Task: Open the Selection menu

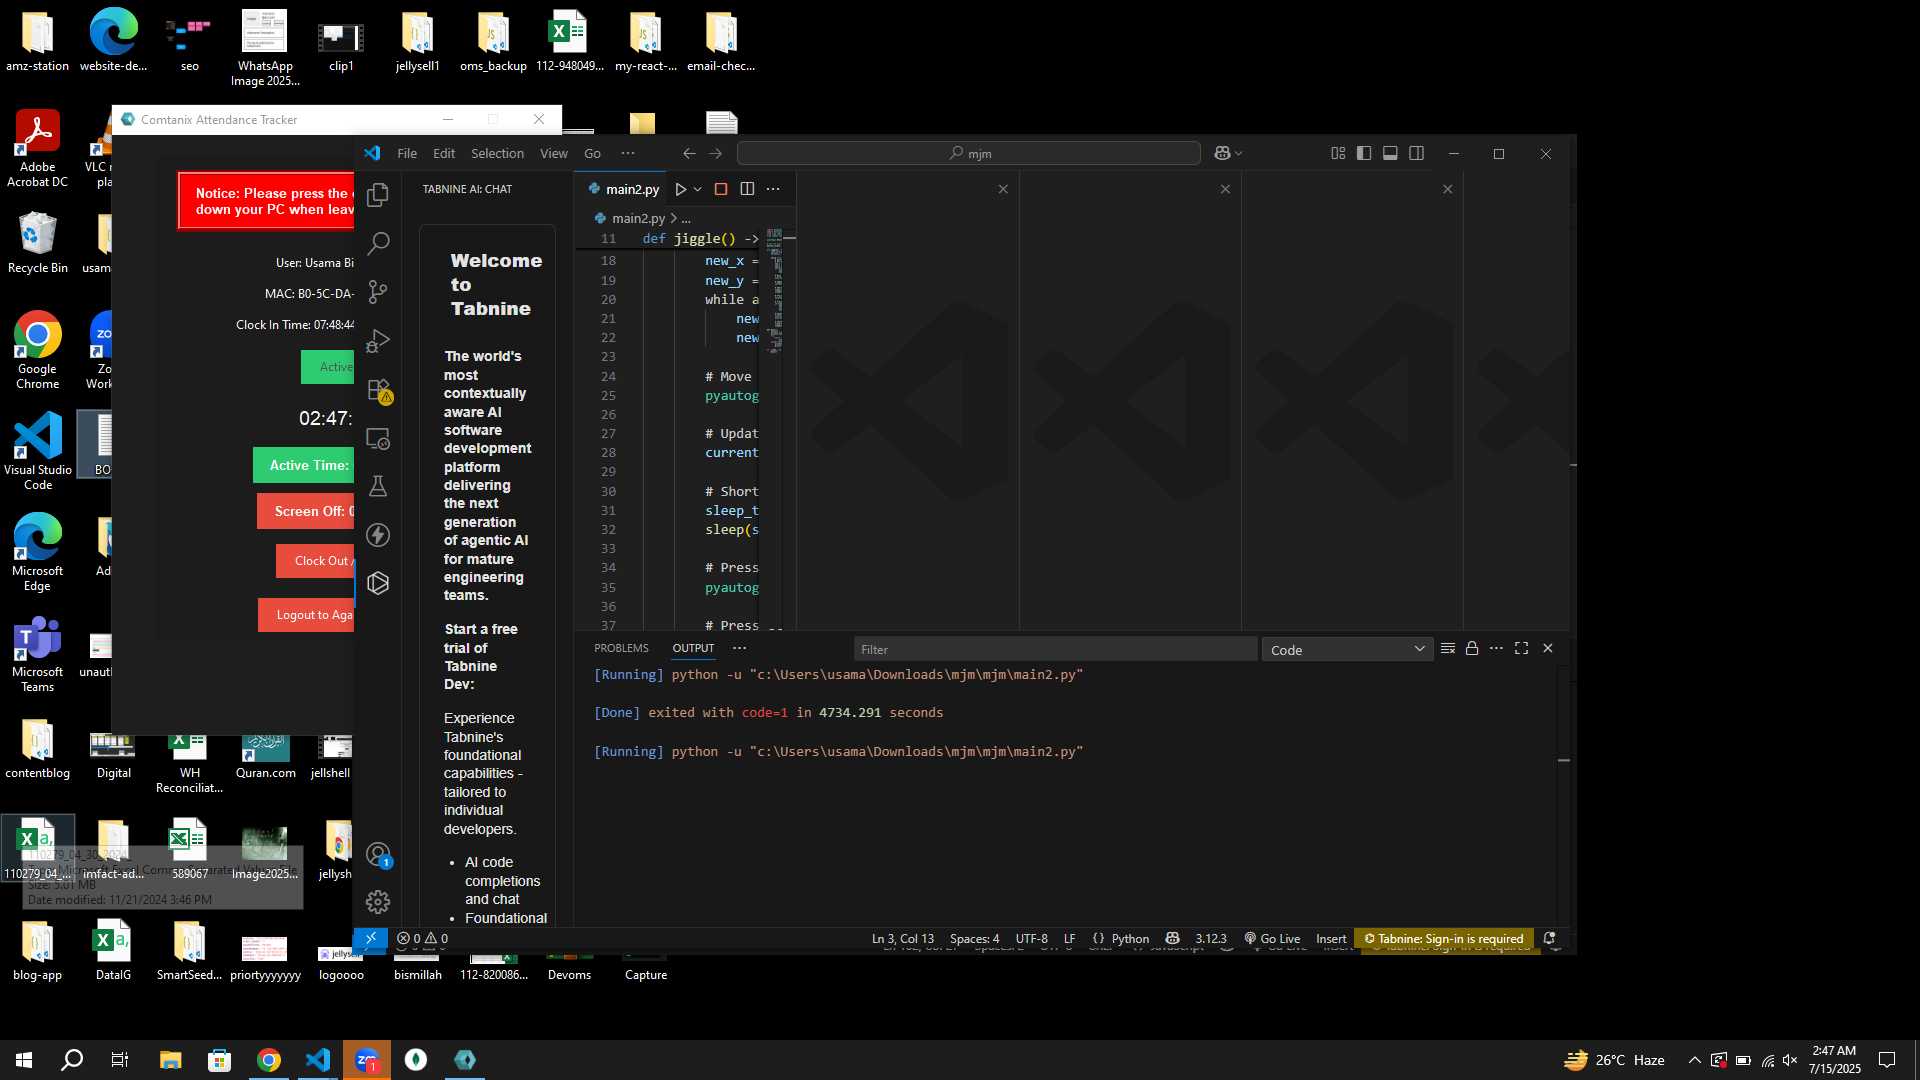Action: 497,153
